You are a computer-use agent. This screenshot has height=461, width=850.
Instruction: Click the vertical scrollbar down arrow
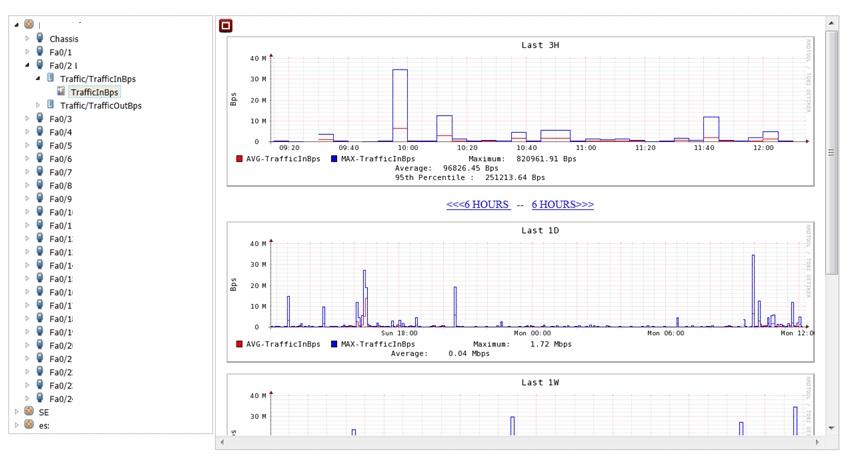831,428
